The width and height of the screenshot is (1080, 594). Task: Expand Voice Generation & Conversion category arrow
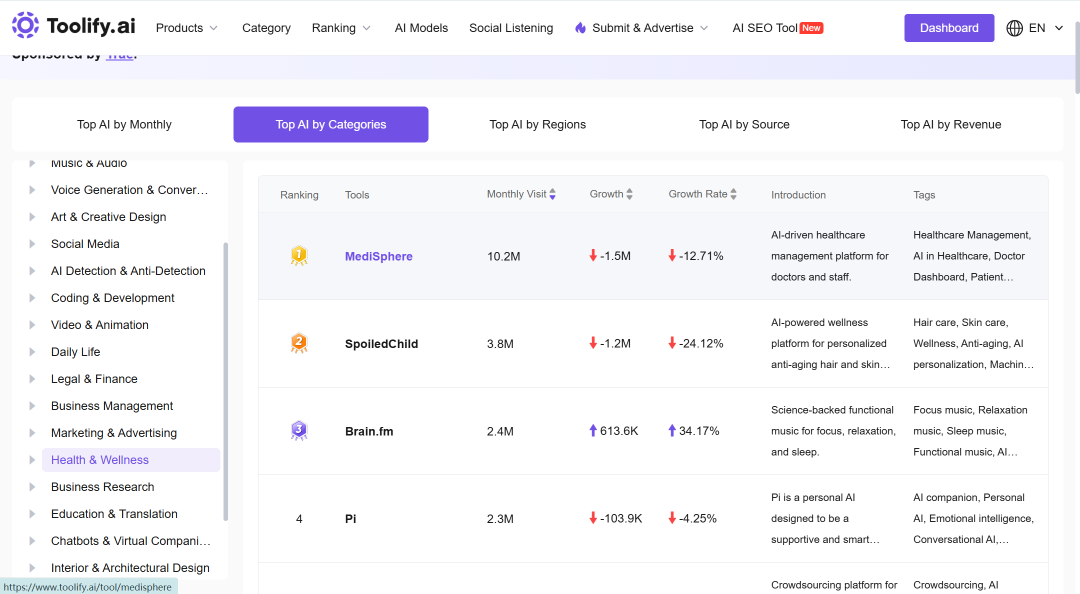(32, 190)
